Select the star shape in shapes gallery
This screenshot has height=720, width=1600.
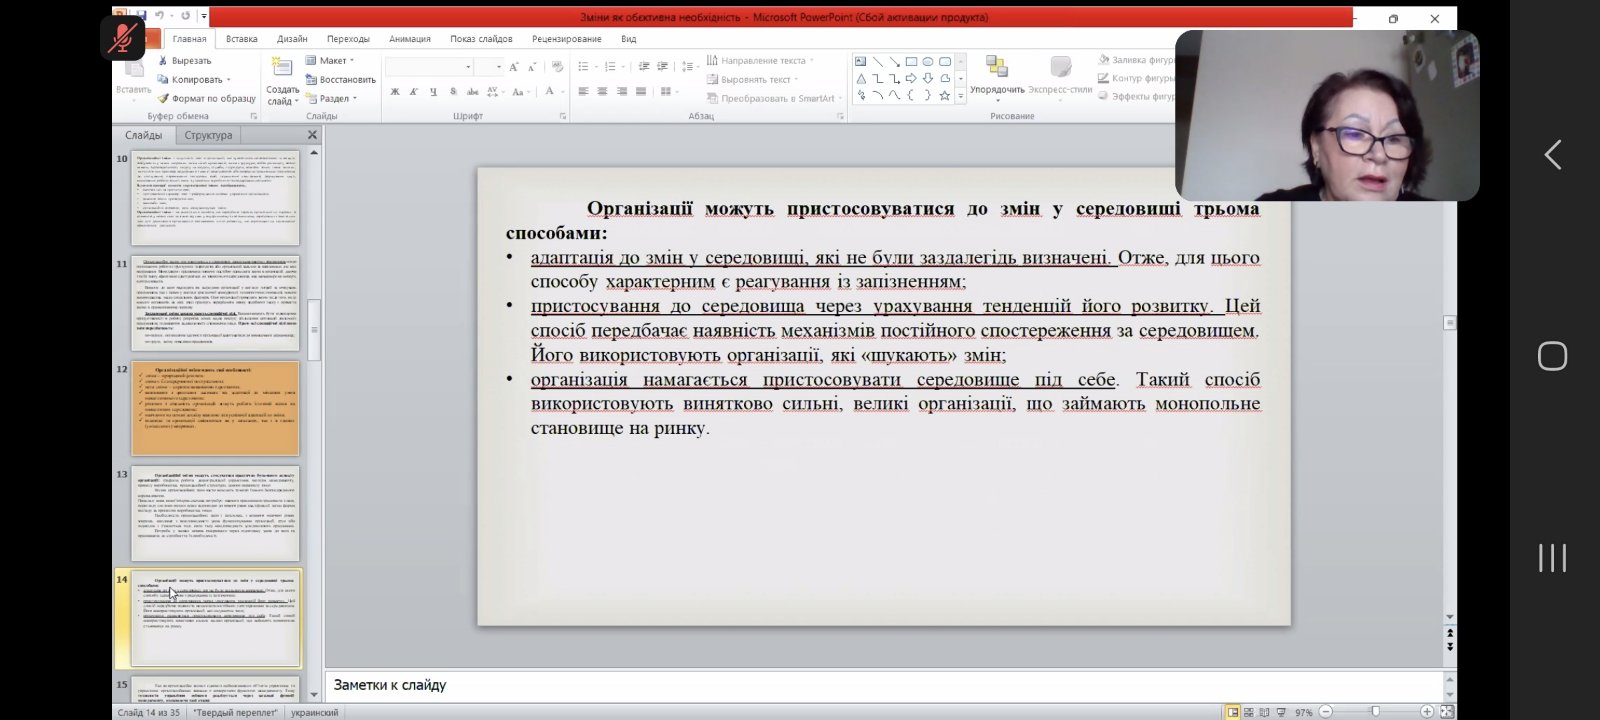click(x=944, y=96)
